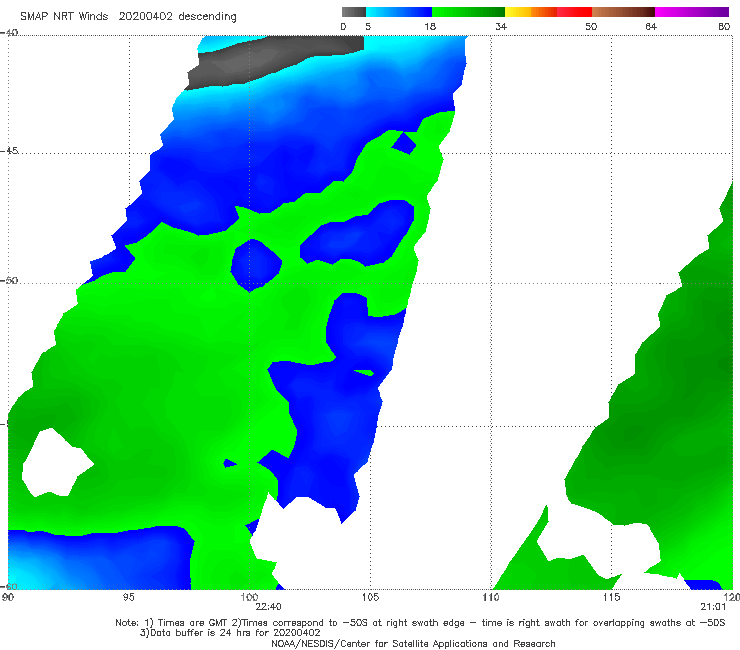Click the white data gap near 92E
Screen dimensions: 740x650
(56, 463)
